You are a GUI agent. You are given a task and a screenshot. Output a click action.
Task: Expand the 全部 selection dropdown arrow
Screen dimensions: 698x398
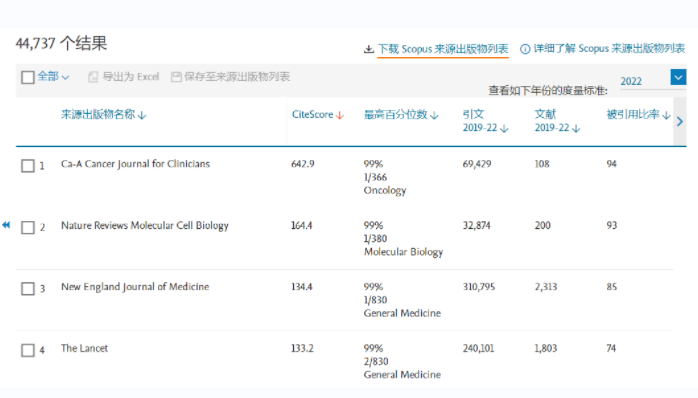(65, 77)
